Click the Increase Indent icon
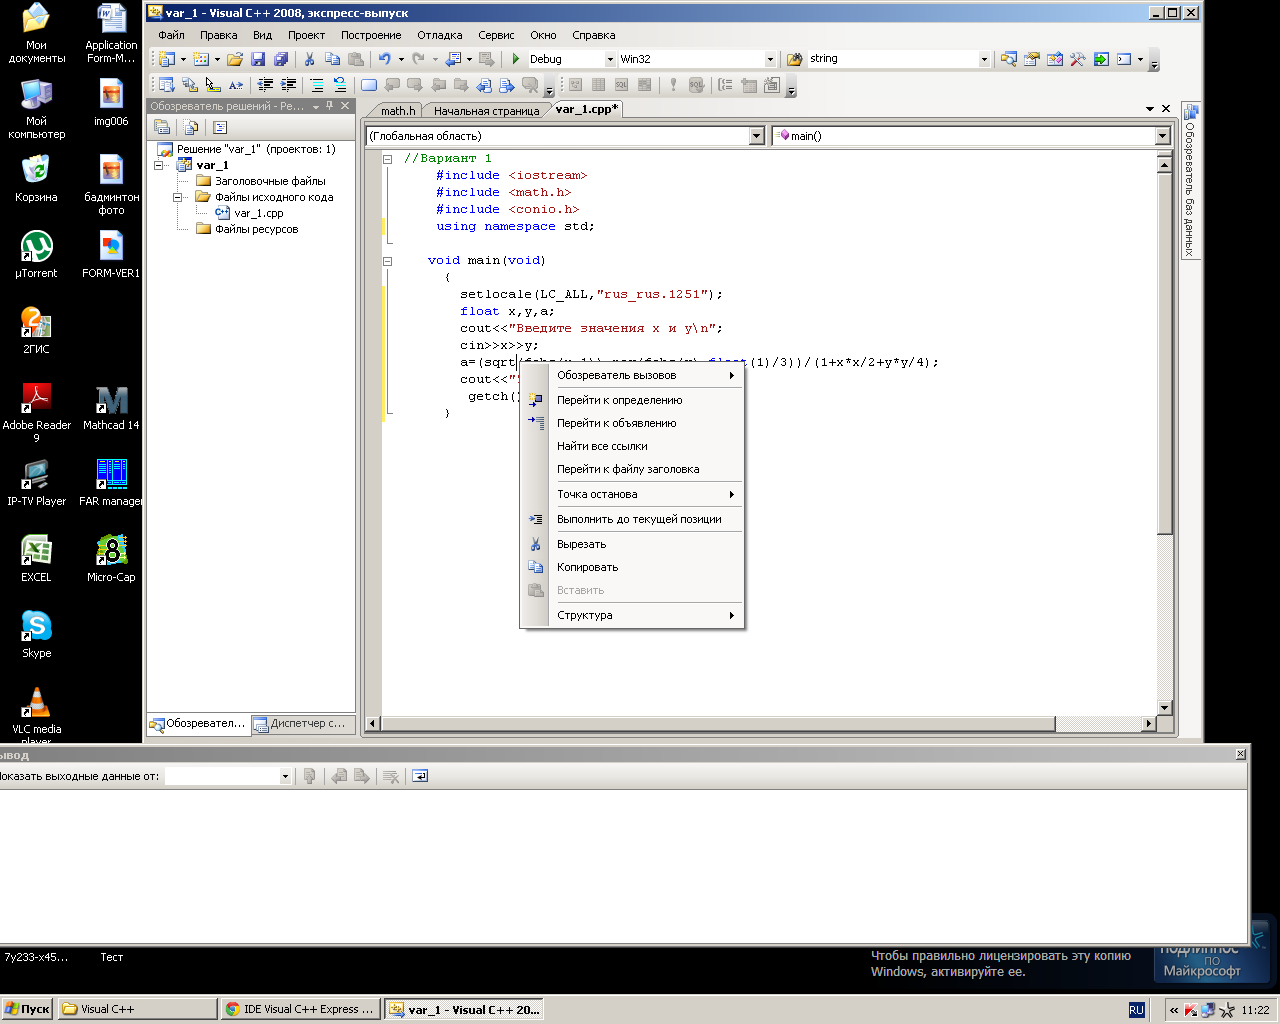1280x1024 pixels. (x=288, y=85)
